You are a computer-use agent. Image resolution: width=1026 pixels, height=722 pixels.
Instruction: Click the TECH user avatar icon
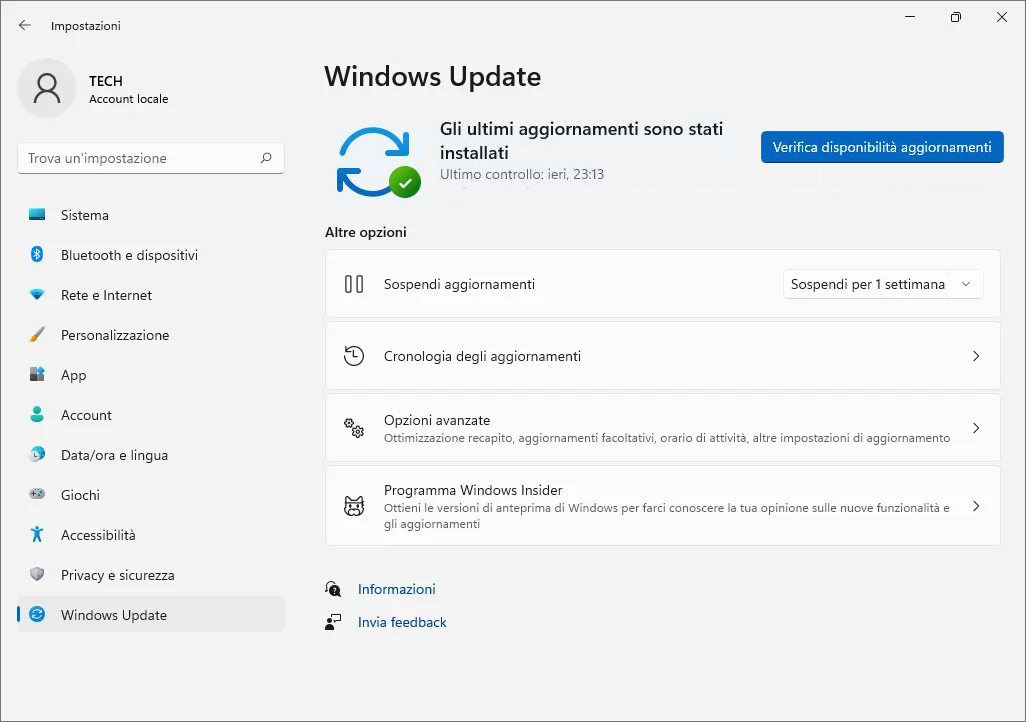point(47,88)
